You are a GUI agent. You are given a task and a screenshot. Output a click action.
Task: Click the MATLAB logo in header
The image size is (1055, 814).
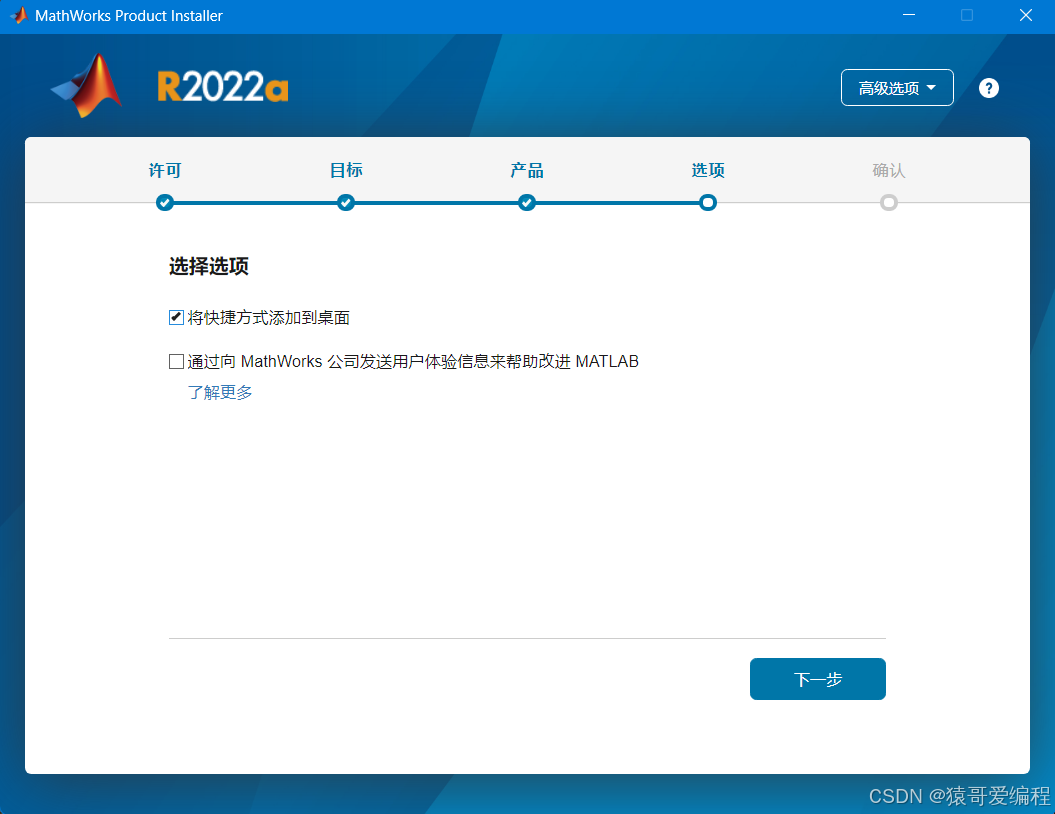click(x=87, y=85)
